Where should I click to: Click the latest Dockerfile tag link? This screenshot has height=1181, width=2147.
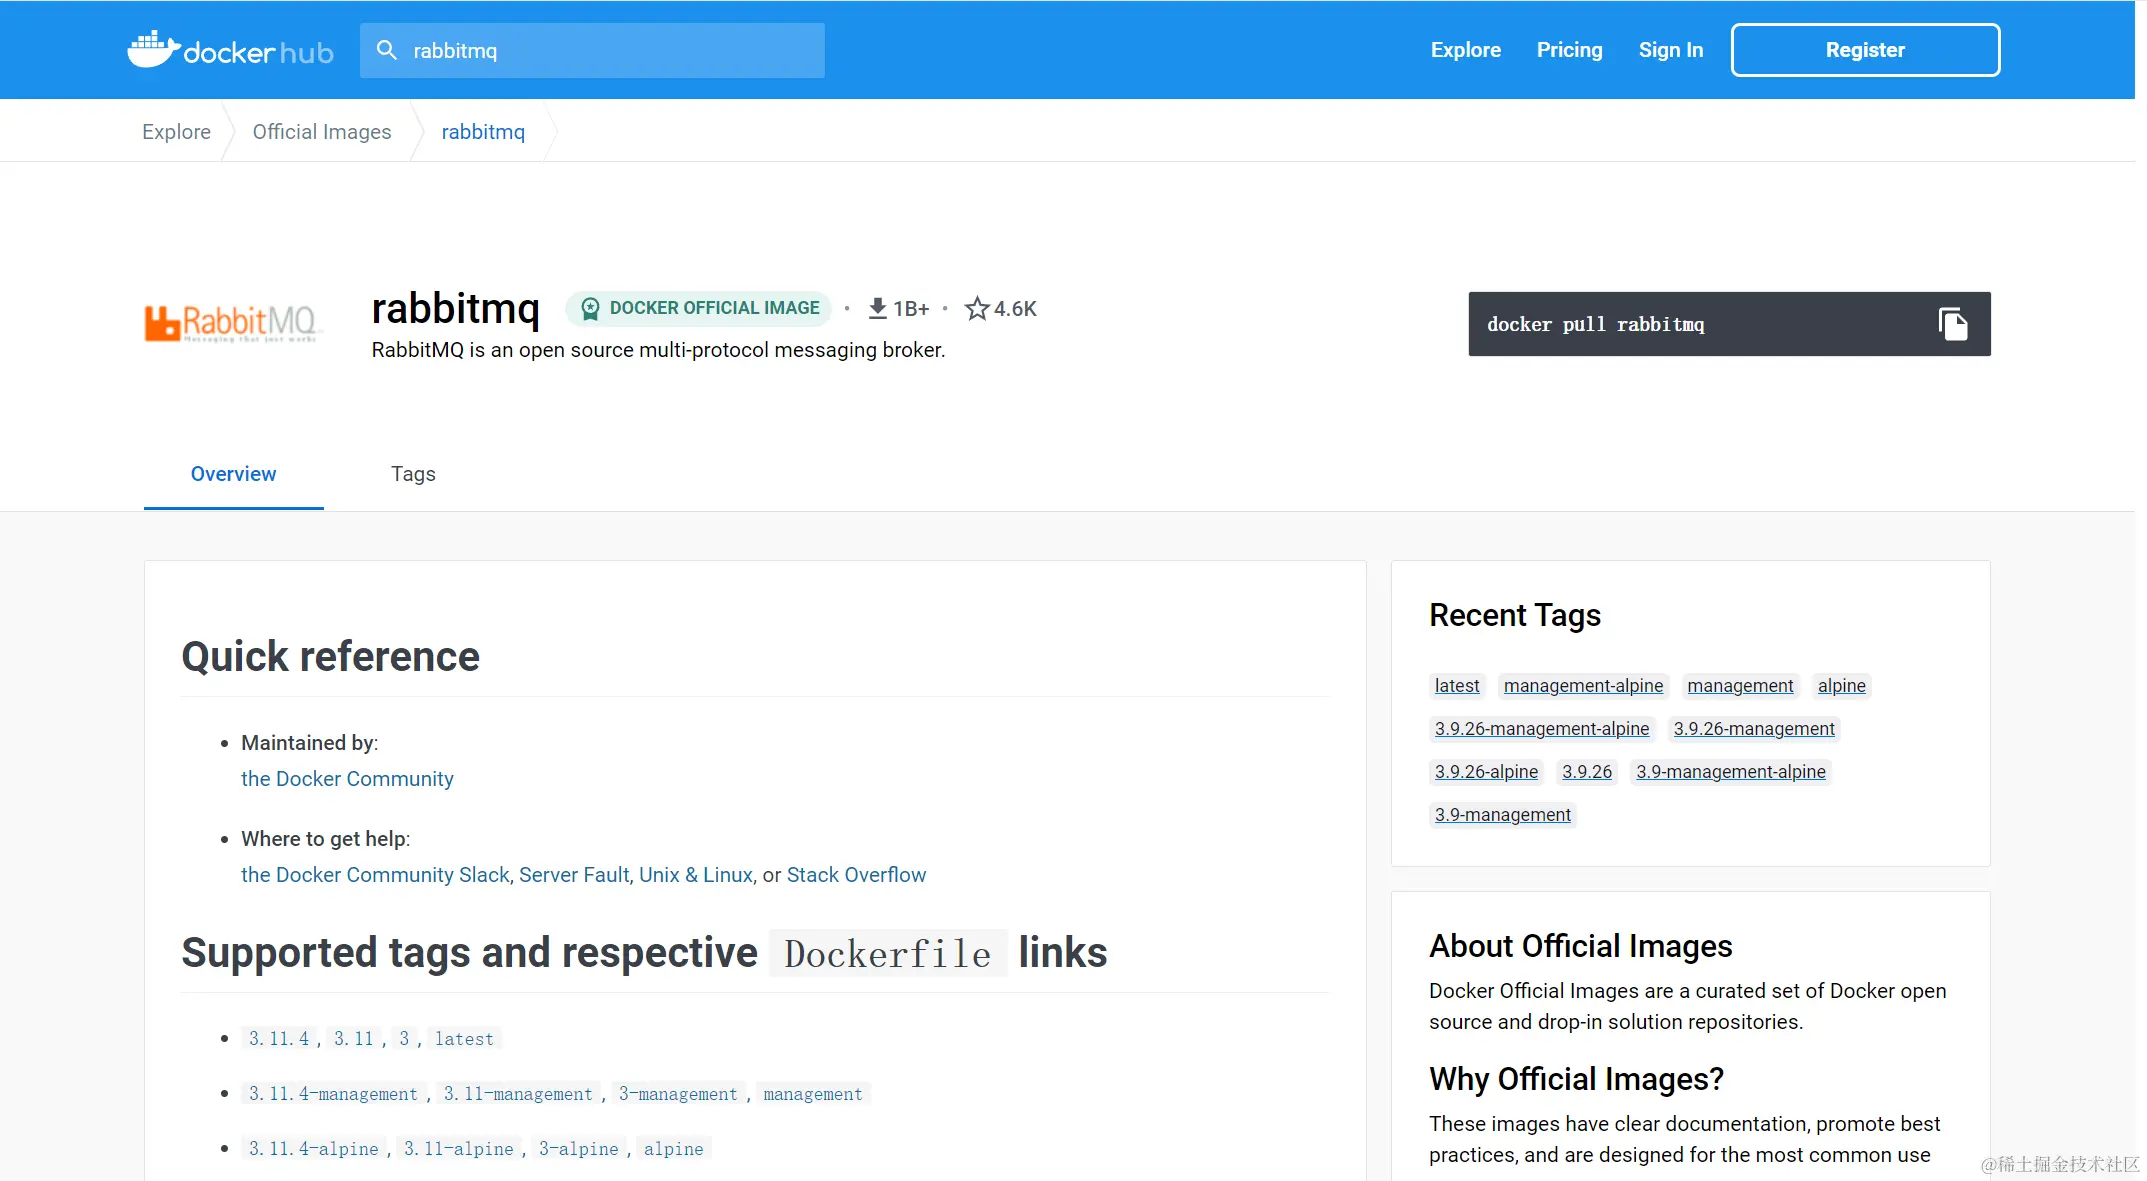coord(464,1039)
